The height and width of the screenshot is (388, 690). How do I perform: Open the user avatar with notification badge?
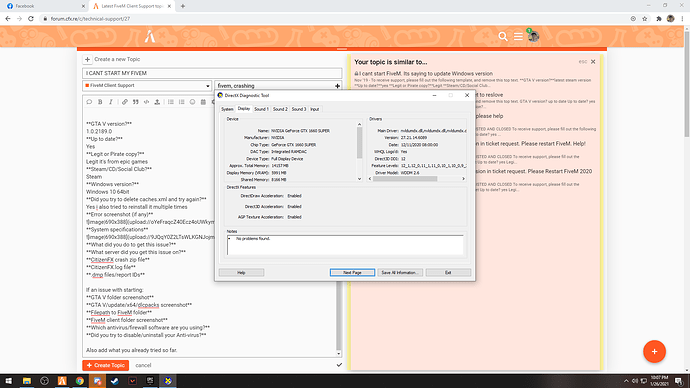(x=533, y=36)
